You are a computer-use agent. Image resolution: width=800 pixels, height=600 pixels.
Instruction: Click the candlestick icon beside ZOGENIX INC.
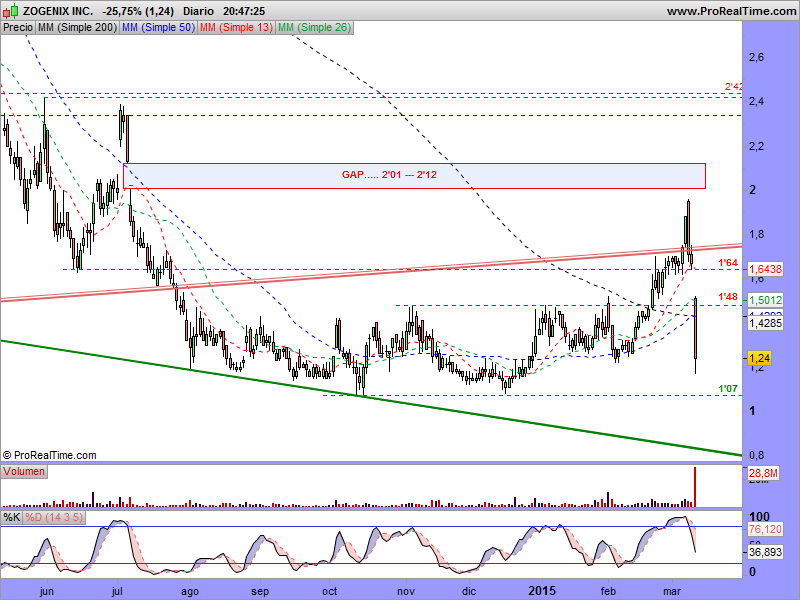[x=10, y=10]
